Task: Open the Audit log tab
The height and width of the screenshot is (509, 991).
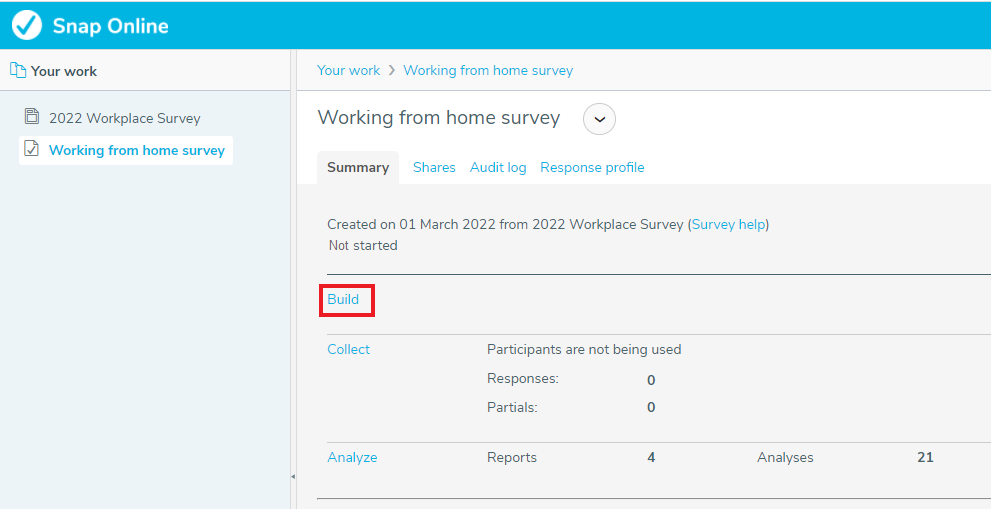Action: point(498,168)
